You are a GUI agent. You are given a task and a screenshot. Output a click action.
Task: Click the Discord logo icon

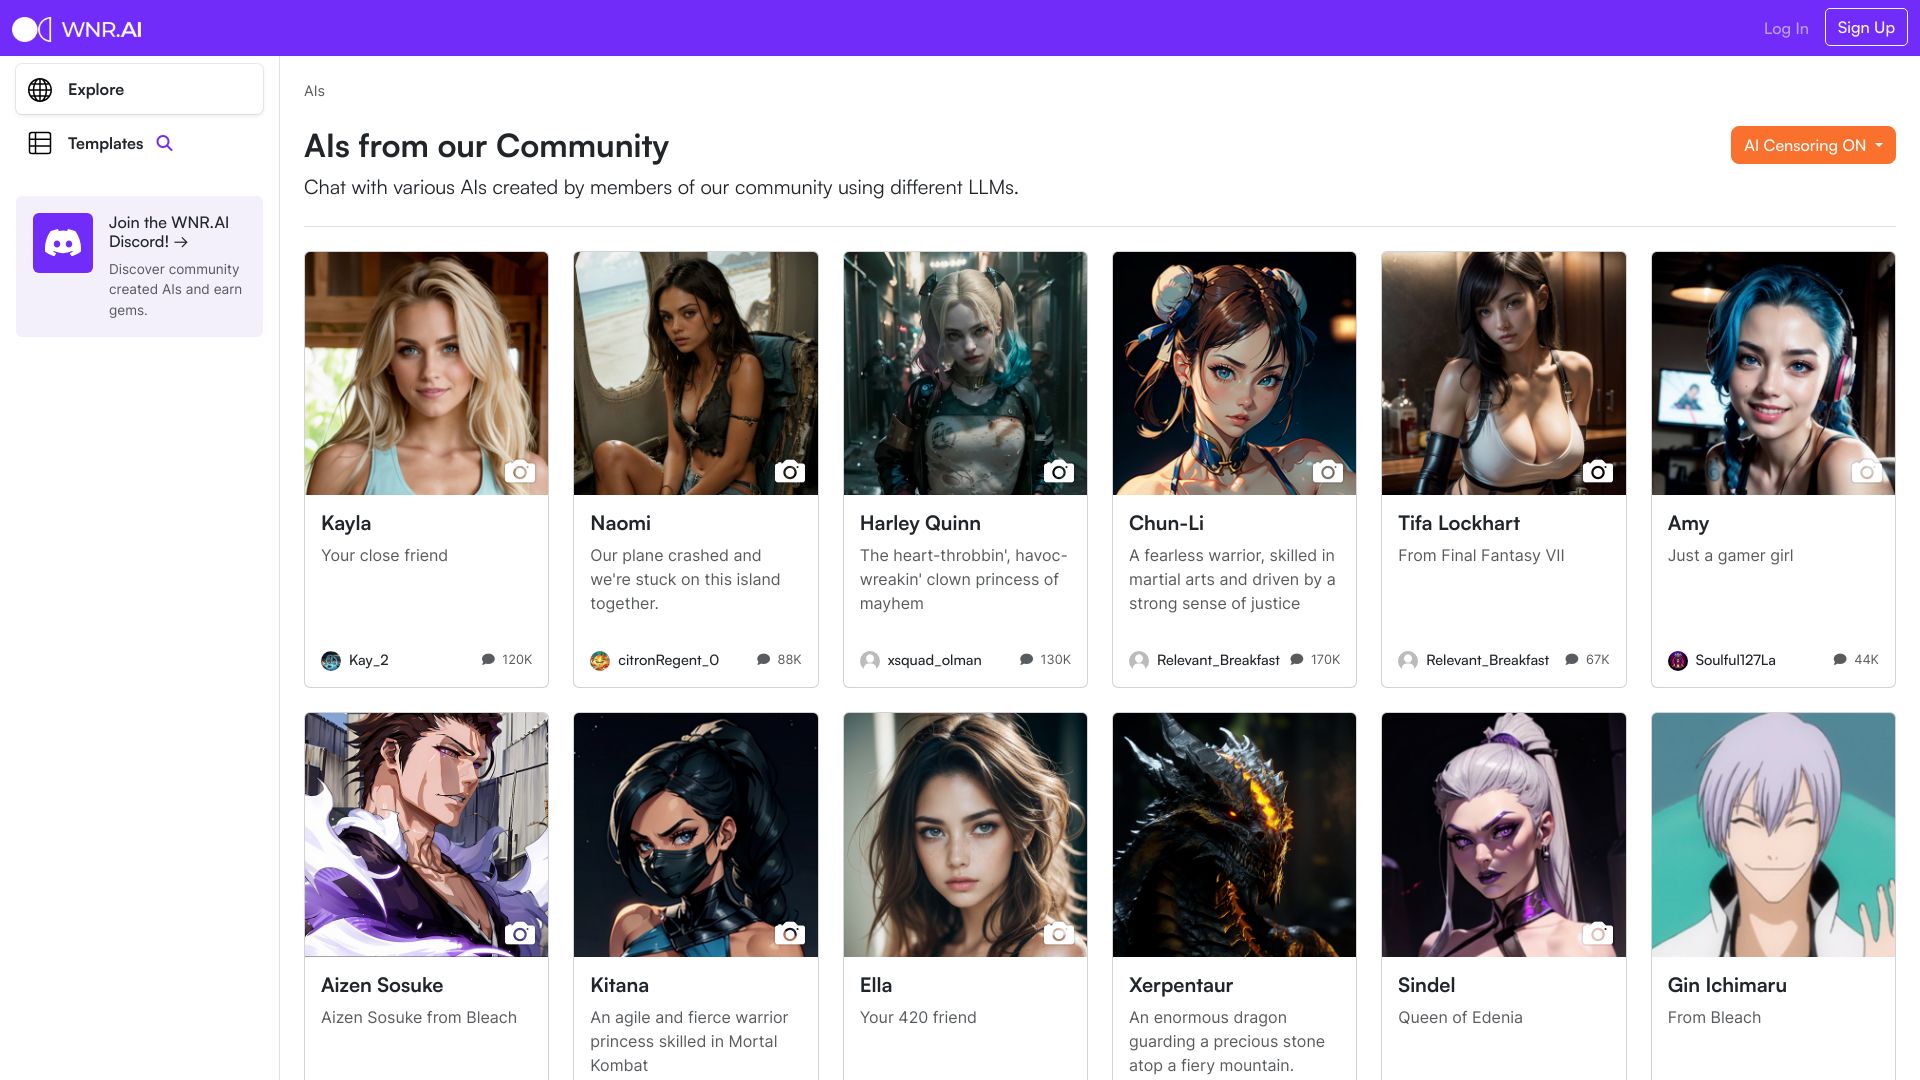(x=63, y=243)
